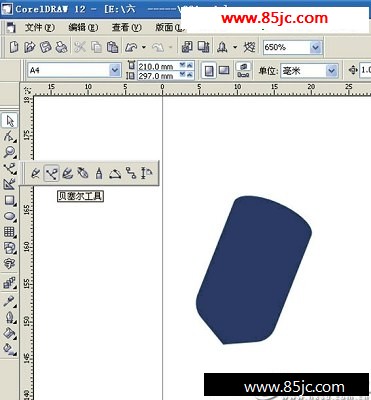
Task: Select the Basic Shapes tool
Action: (x=10, y=248)
